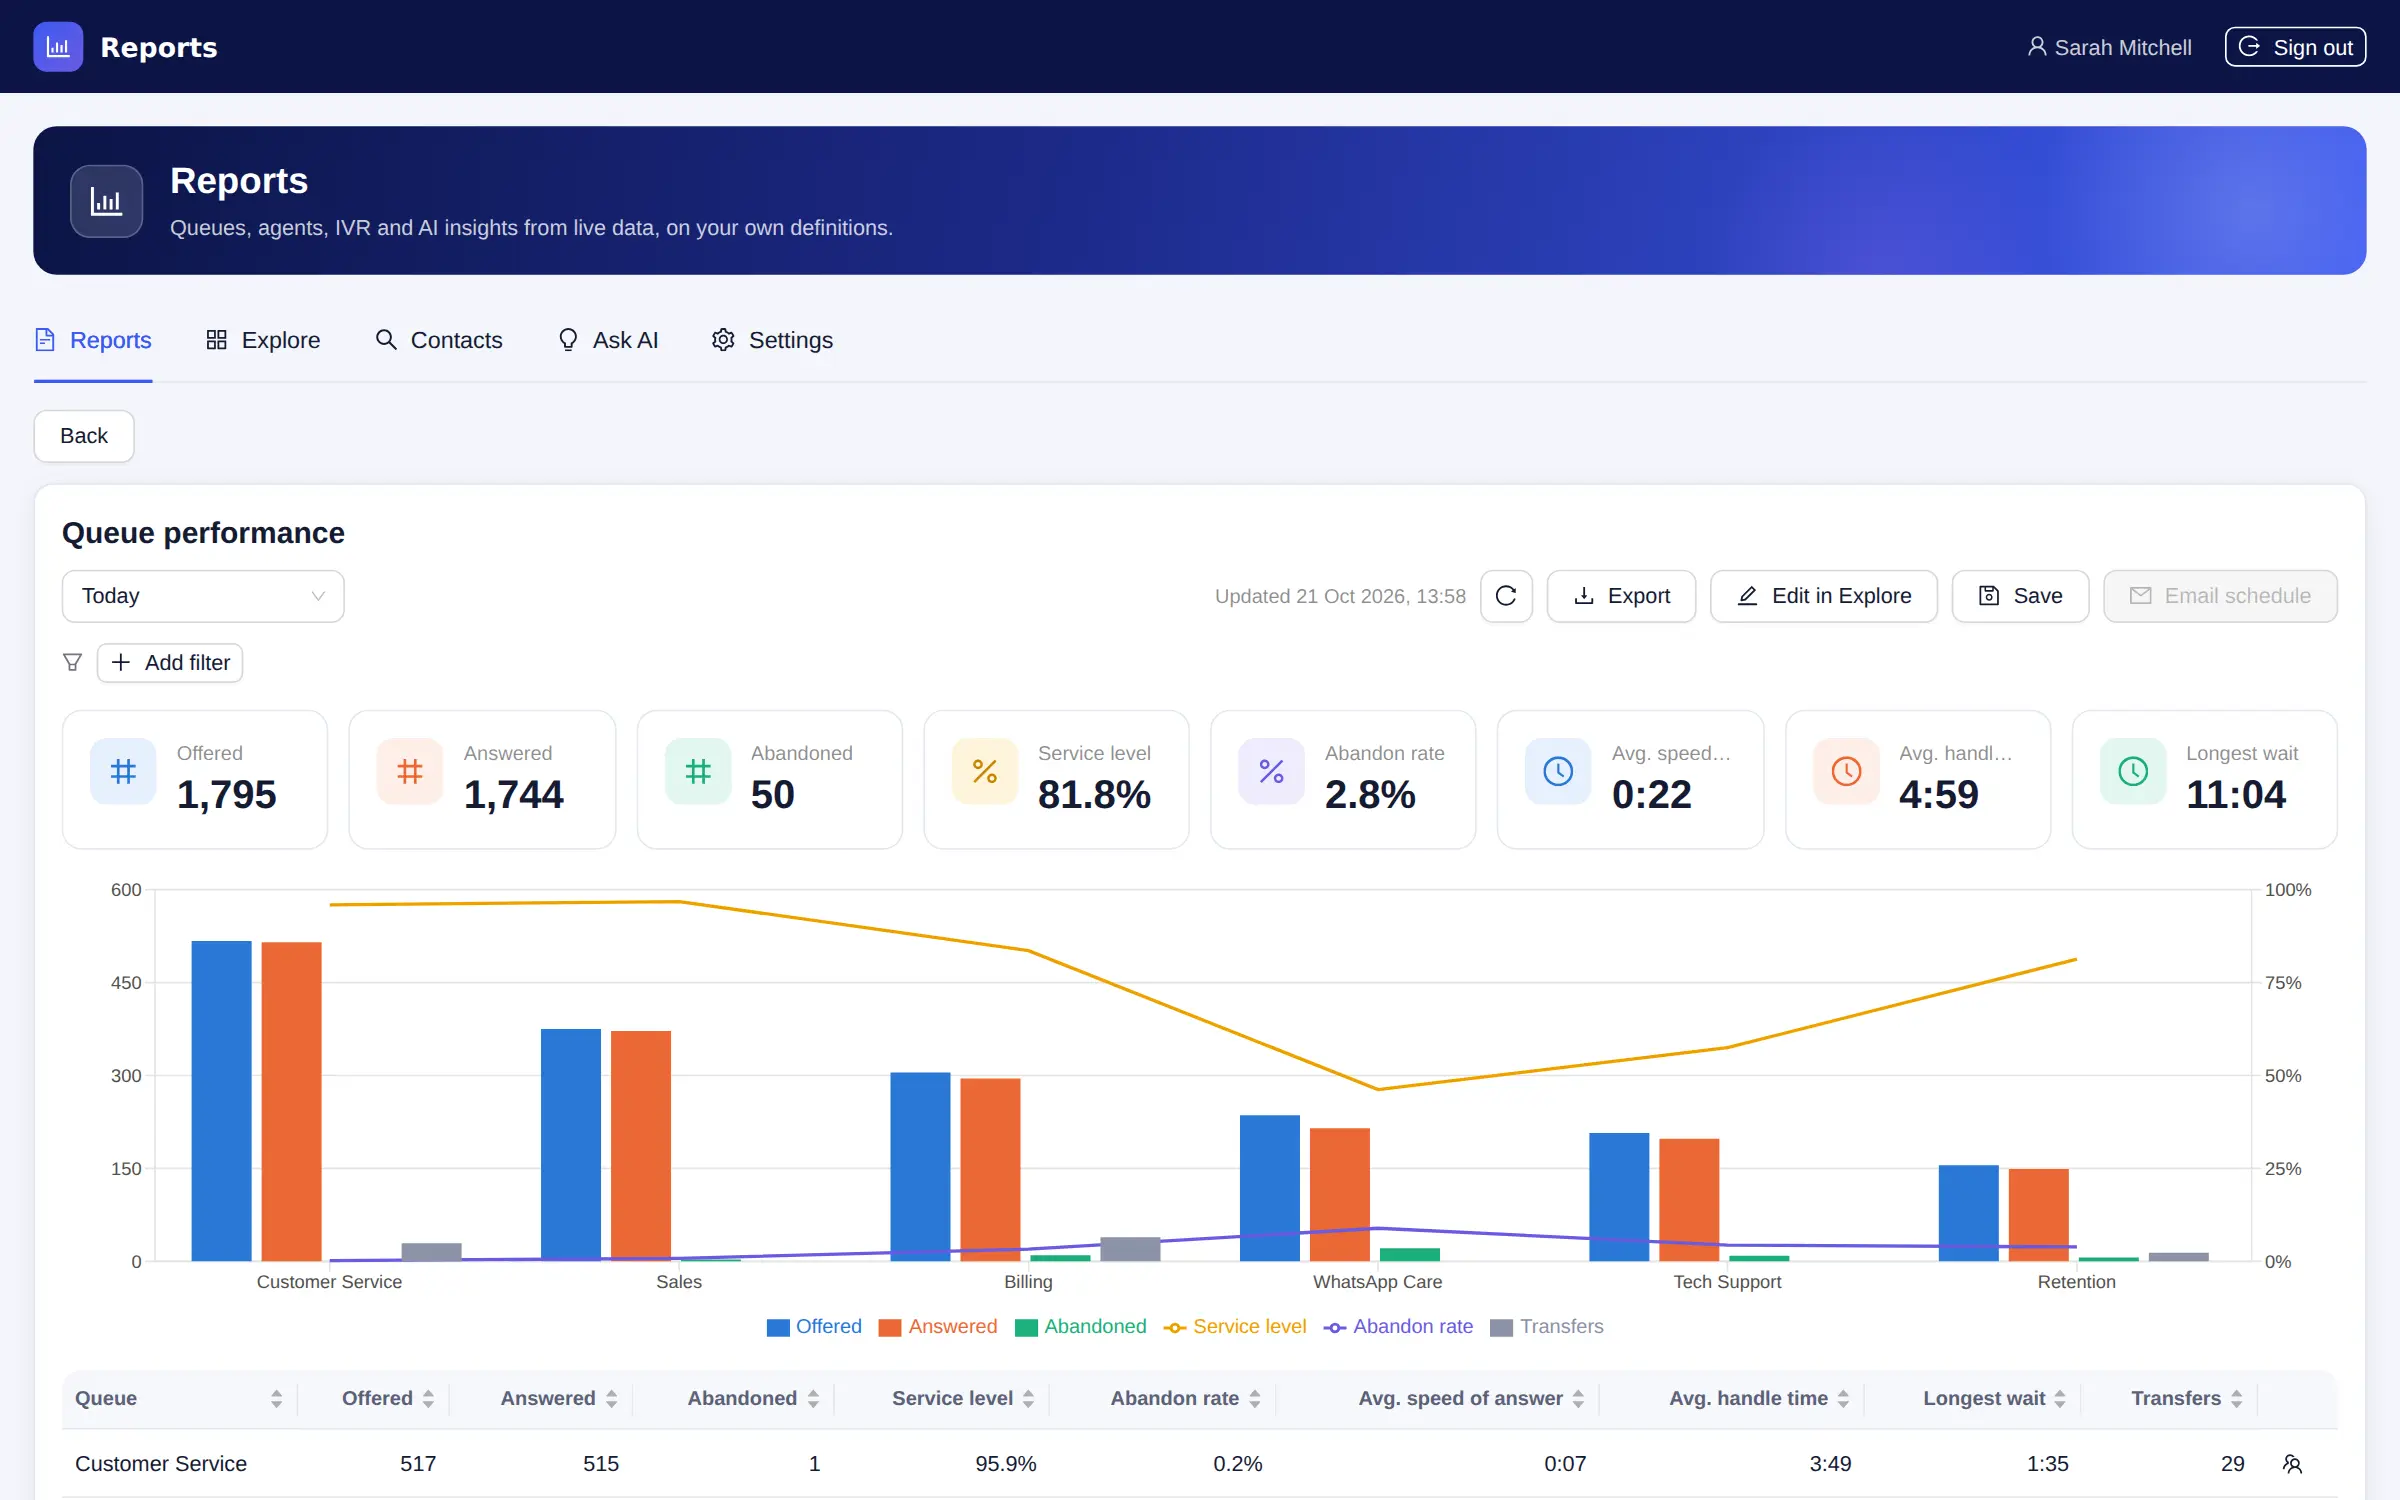The image size is (2400, 1500).
Task: Toggle Answered series in chart legend
Action: click(938, 1327)
